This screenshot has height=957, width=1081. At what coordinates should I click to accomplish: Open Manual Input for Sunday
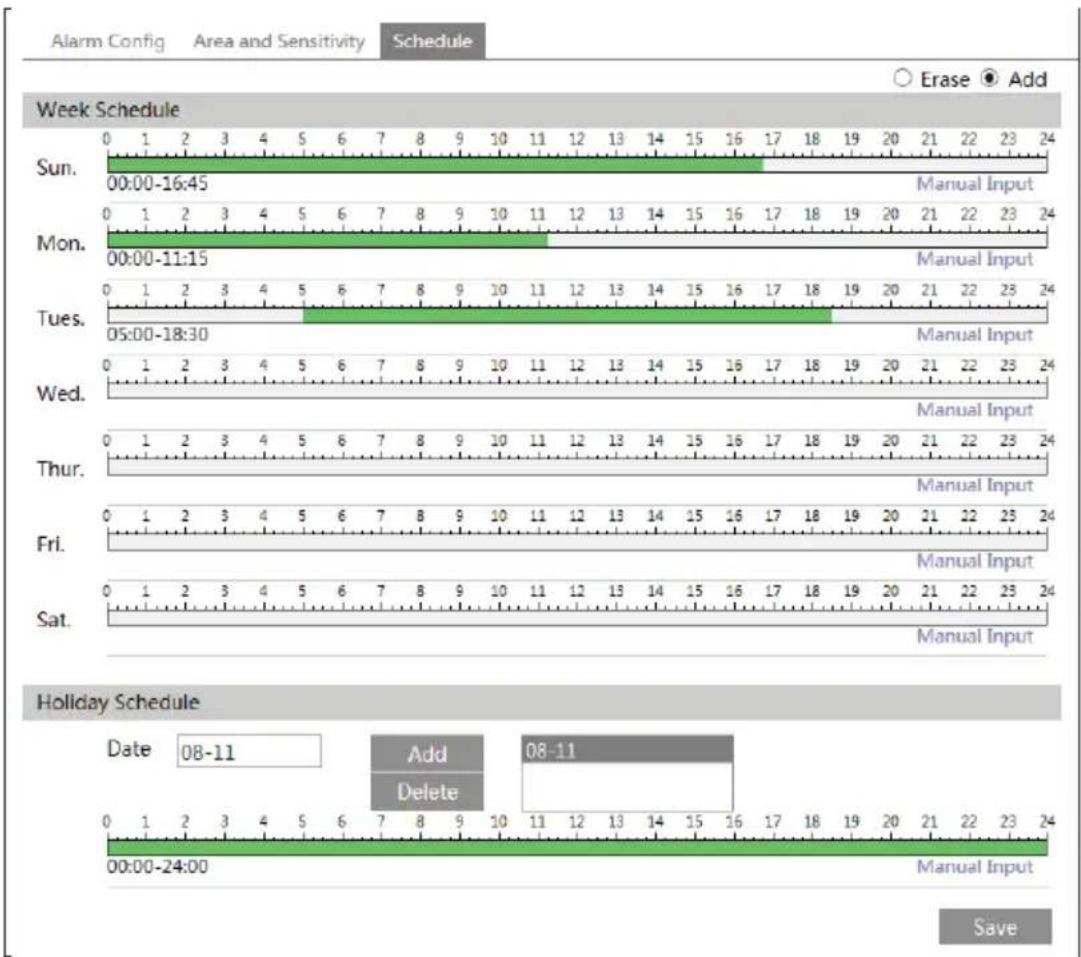(x=974, y=184)
